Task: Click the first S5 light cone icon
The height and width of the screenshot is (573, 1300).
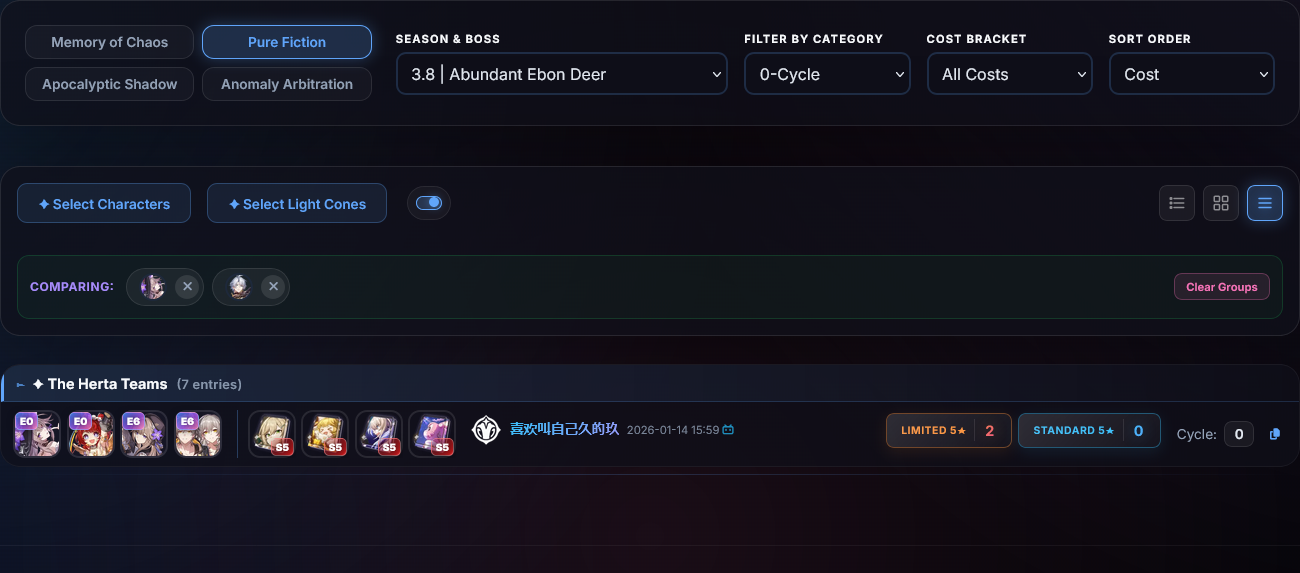Action: (x=271, y=434)
